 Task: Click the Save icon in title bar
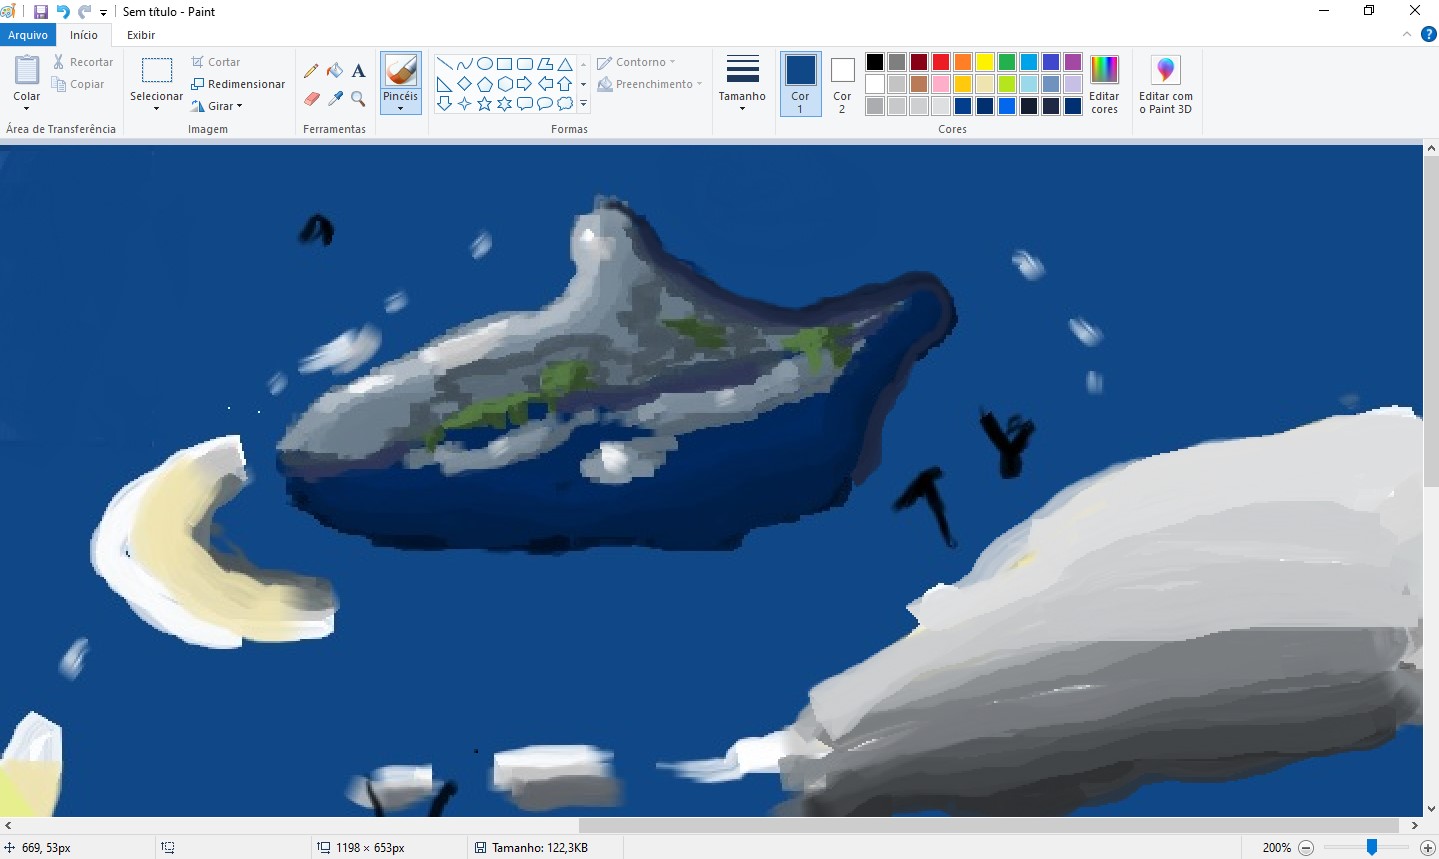point(41,12)
